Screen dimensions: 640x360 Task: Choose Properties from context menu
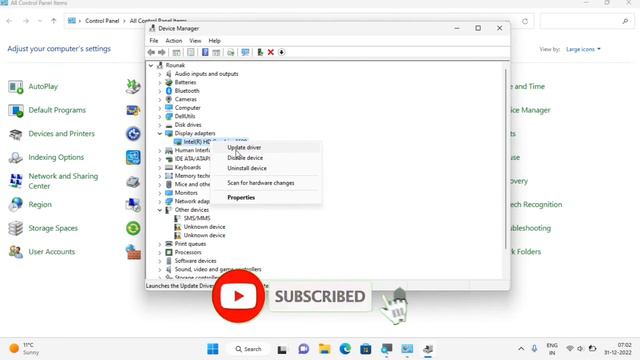point(266,198)
